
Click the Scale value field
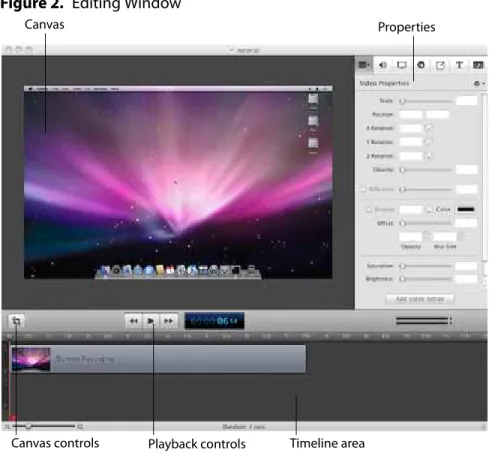(x=466, y=101)
